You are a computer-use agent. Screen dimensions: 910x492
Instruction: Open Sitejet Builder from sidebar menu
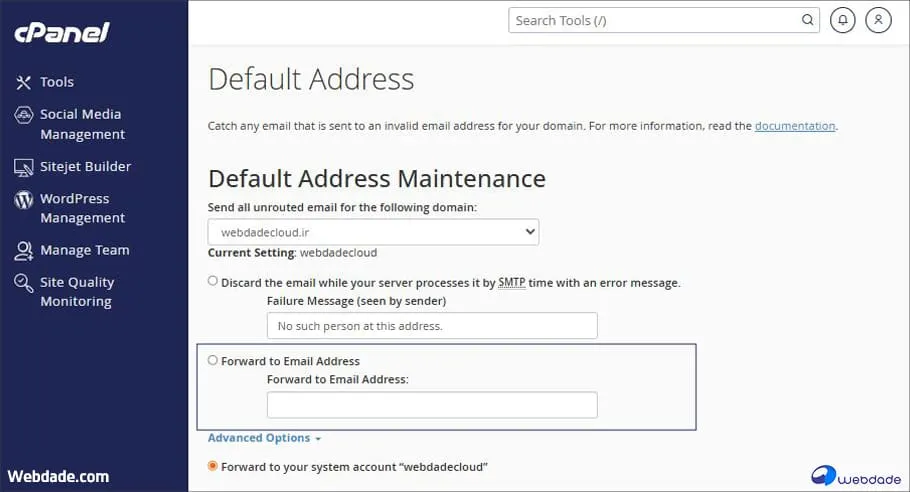(85, 167)
